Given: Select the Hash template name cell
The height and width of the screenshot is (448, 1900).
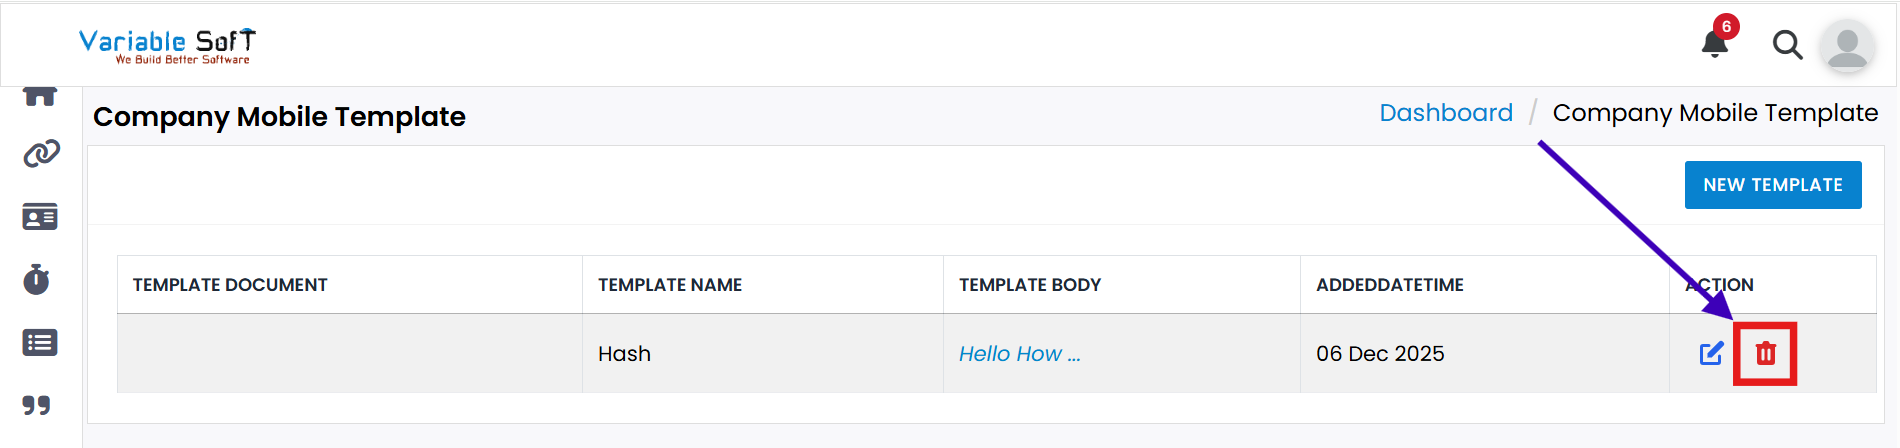Looking at the screenshot, I should 624,354.
